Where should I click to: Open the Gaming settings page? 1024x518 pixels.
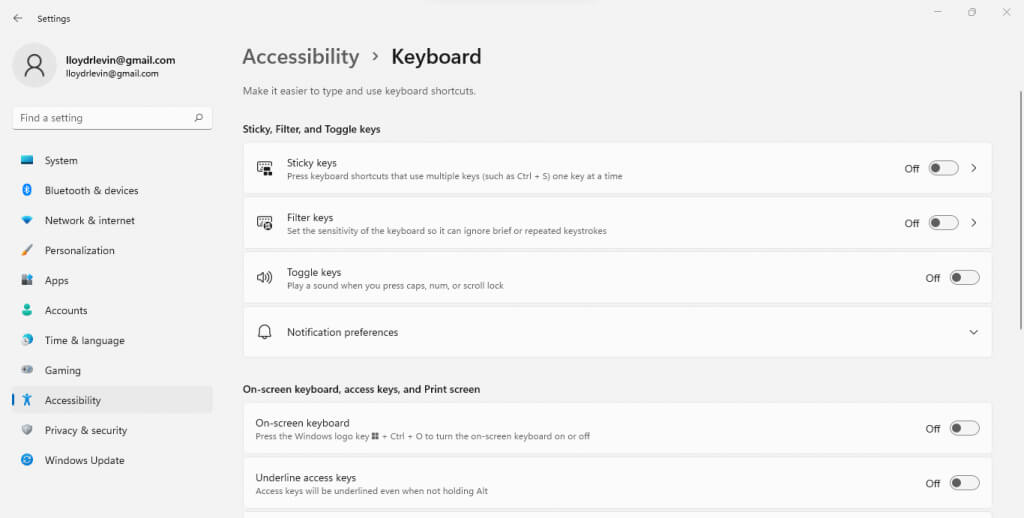[x=62, y=370]
